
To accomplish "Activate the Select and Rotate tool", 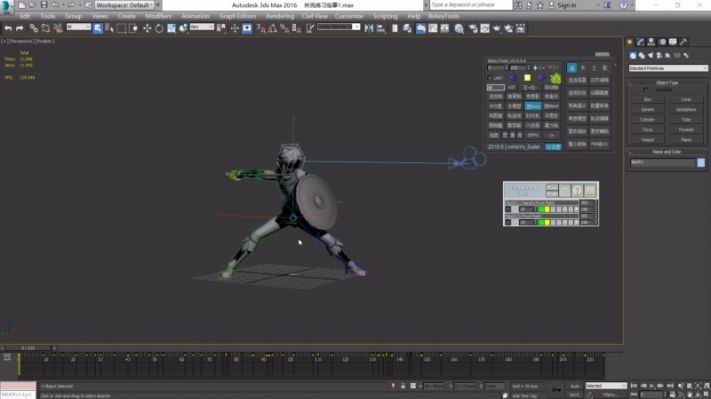I will [159, 28].
